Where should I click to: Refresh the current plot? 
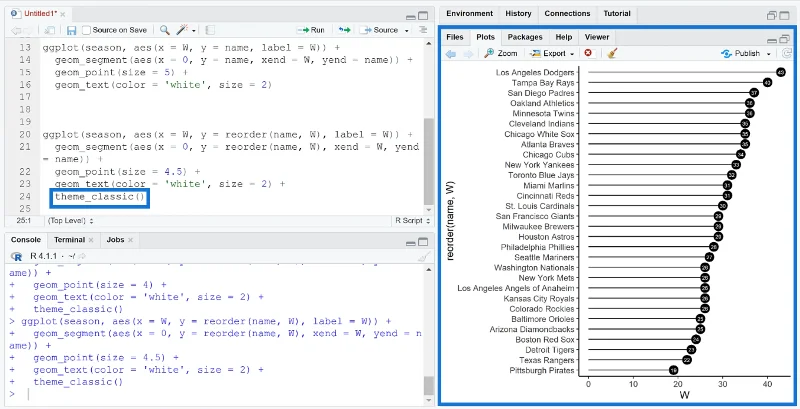click(787, 53)
